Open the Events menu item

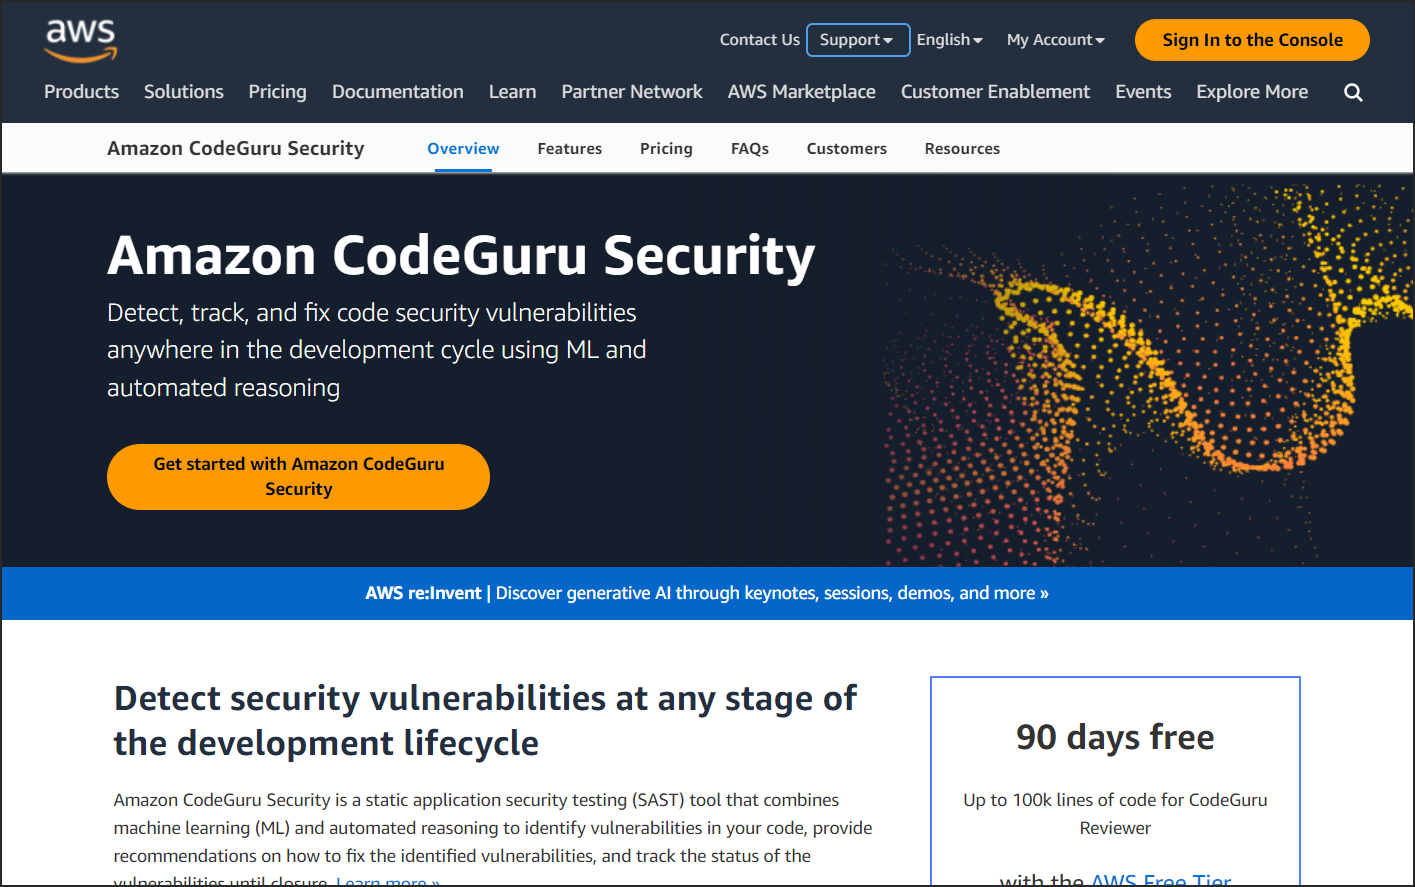pyautogui.click(x=1143, y=92)
